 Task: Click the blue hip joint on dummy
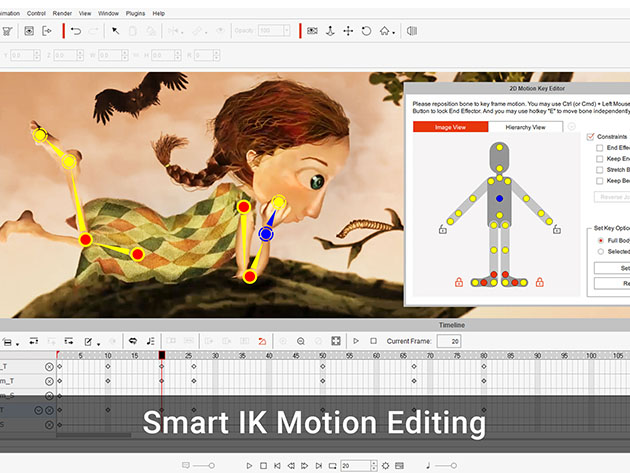(x=499, y=198)
